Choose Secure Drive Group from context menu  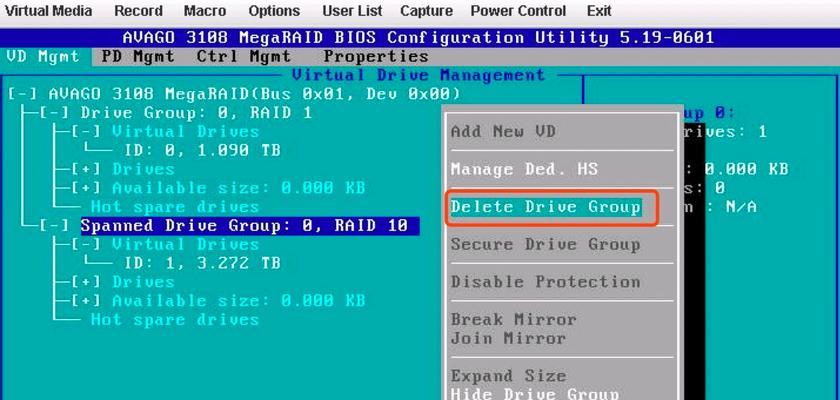pyautogui.click(x=546, y=244)
